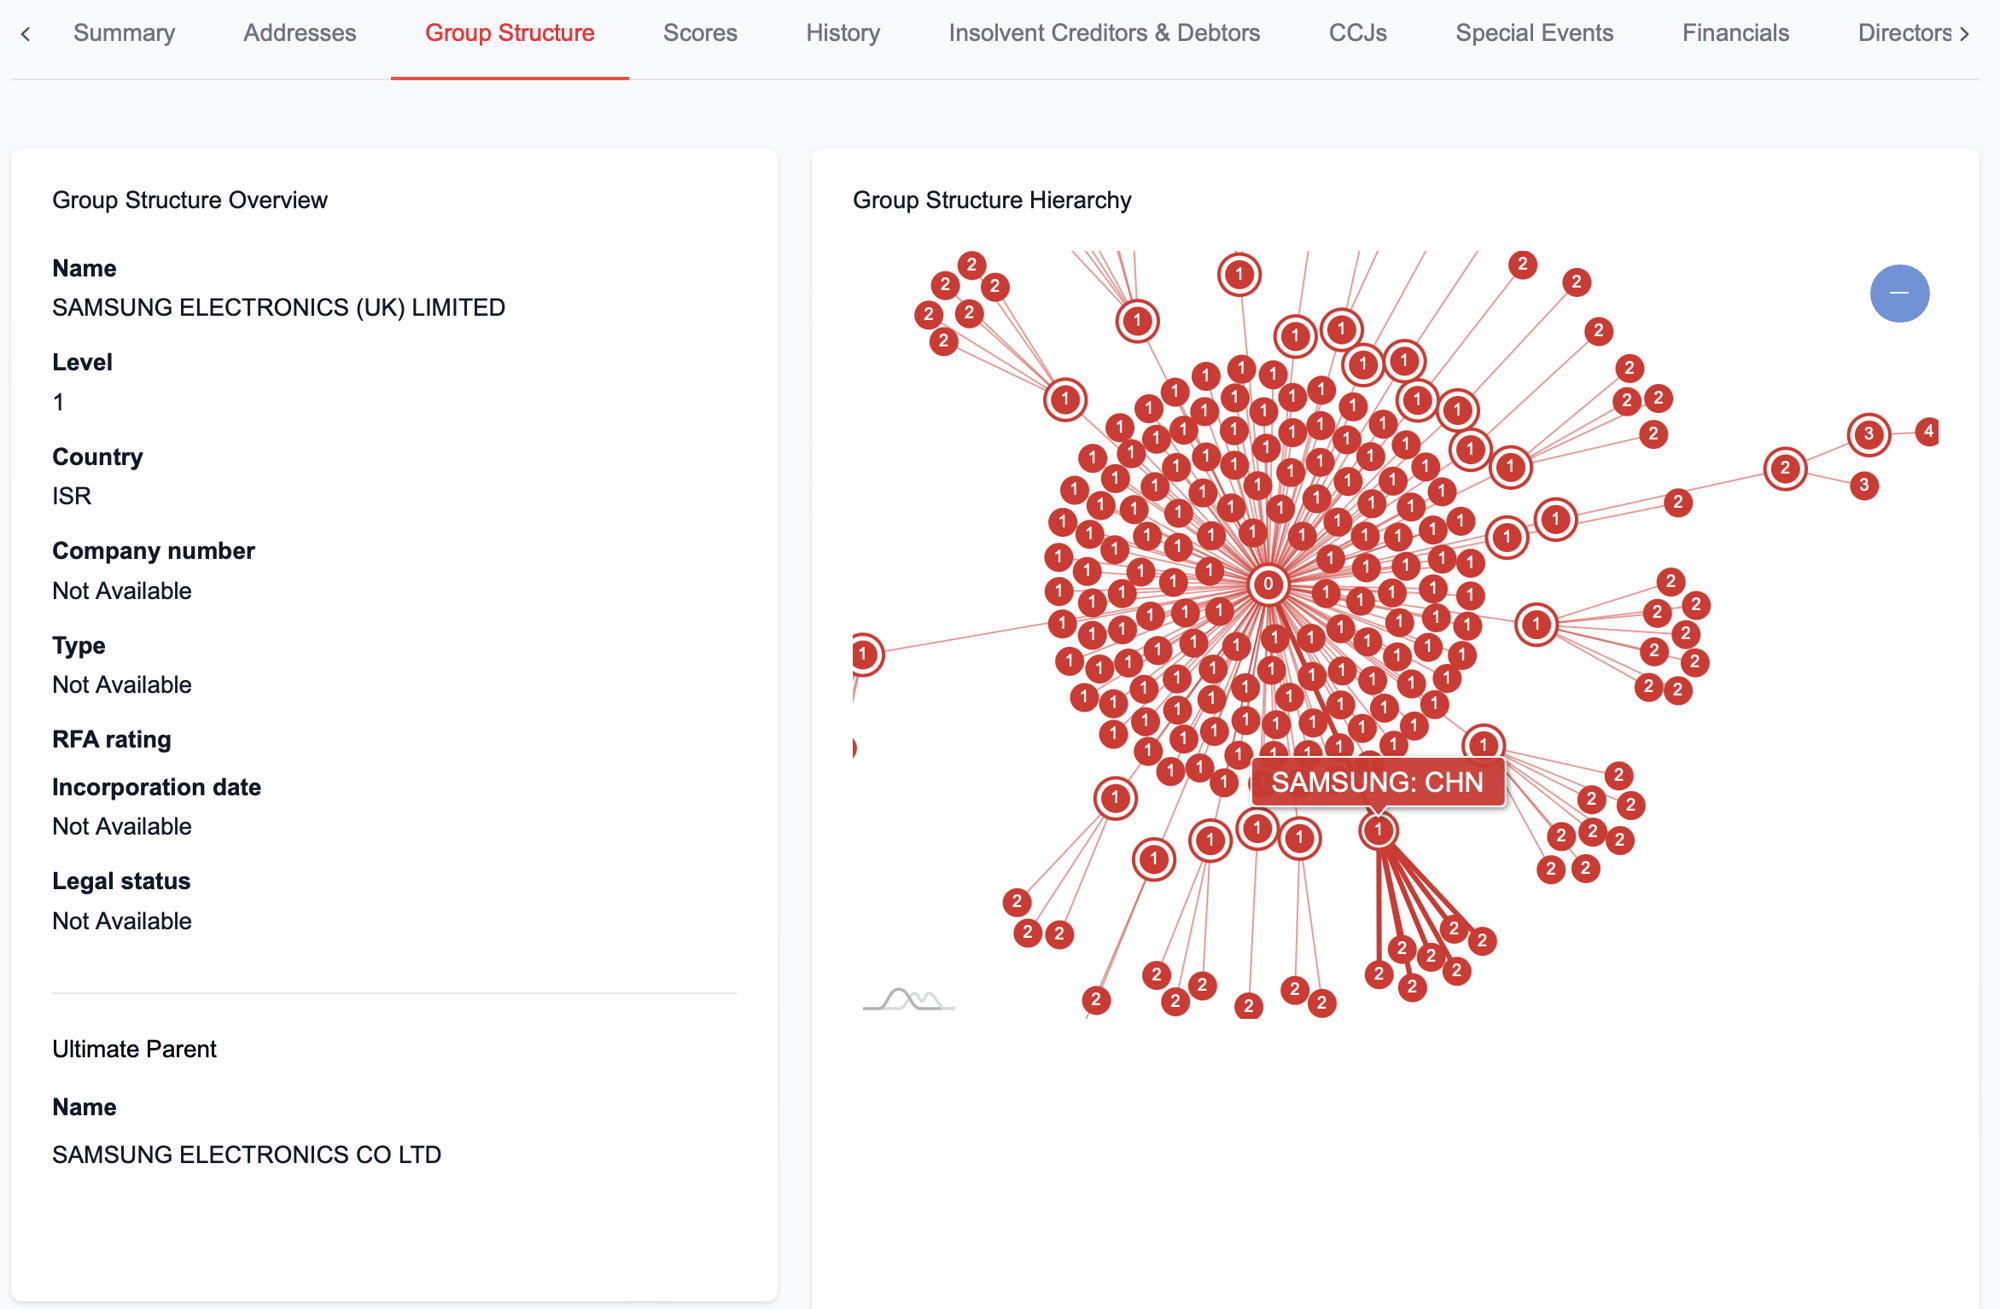Select the central level 0 root node
This screenshot has height=1309, width=2000.
(1268, 584)
